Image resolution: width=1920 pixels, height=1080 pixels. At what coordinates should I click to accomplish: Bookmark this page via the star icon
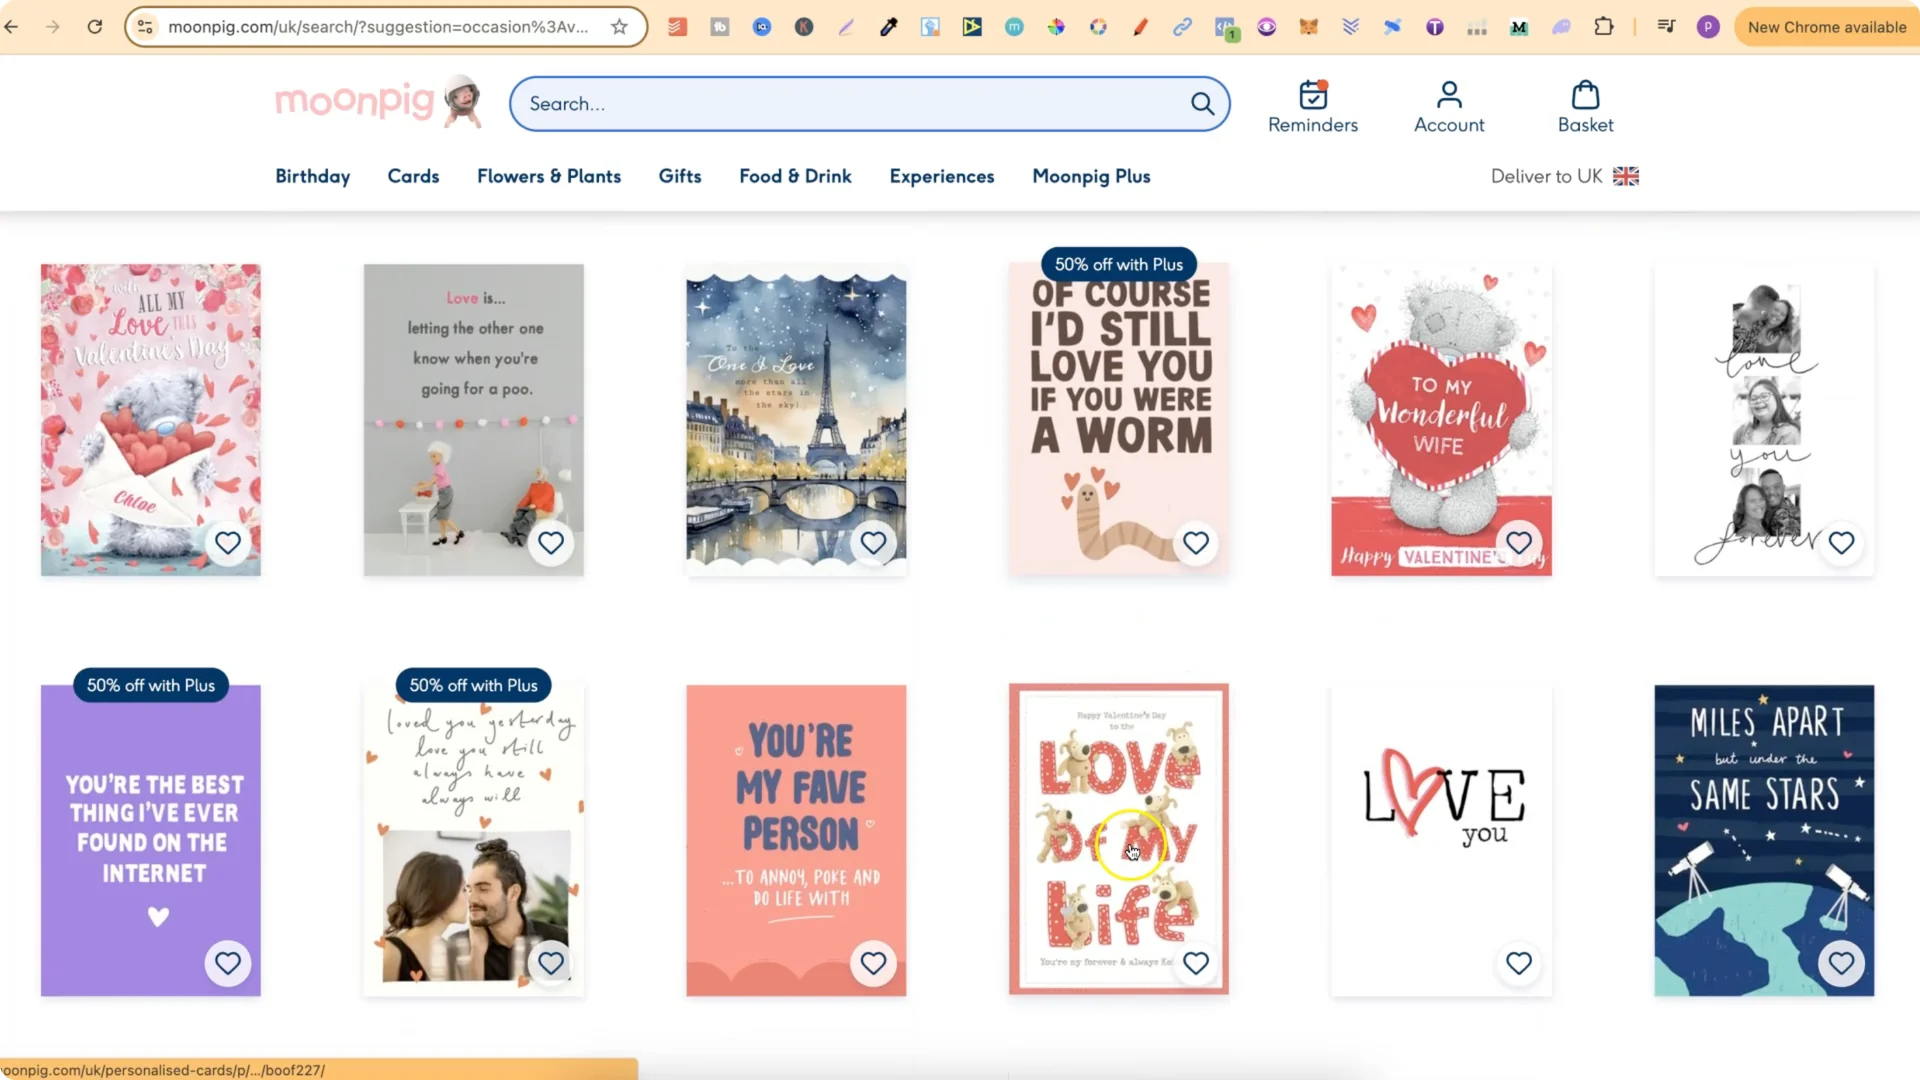(x=620, y=27)
